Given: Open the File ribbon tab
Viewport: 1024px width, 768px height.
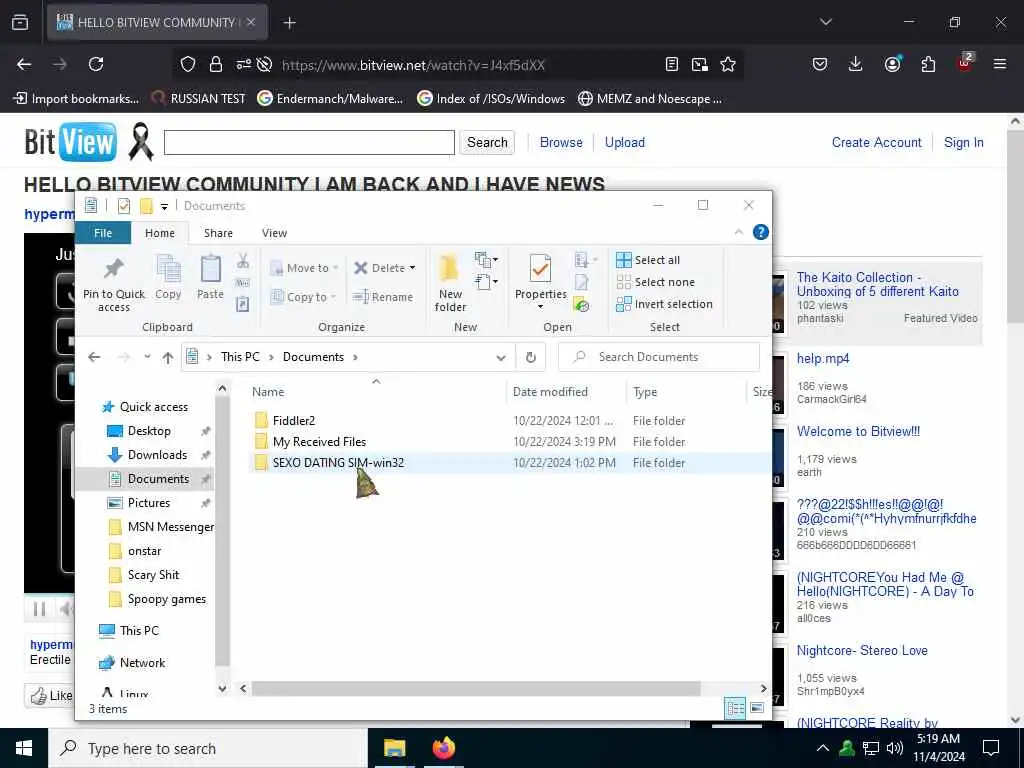Looking at the screenshot, I should 103,233.
